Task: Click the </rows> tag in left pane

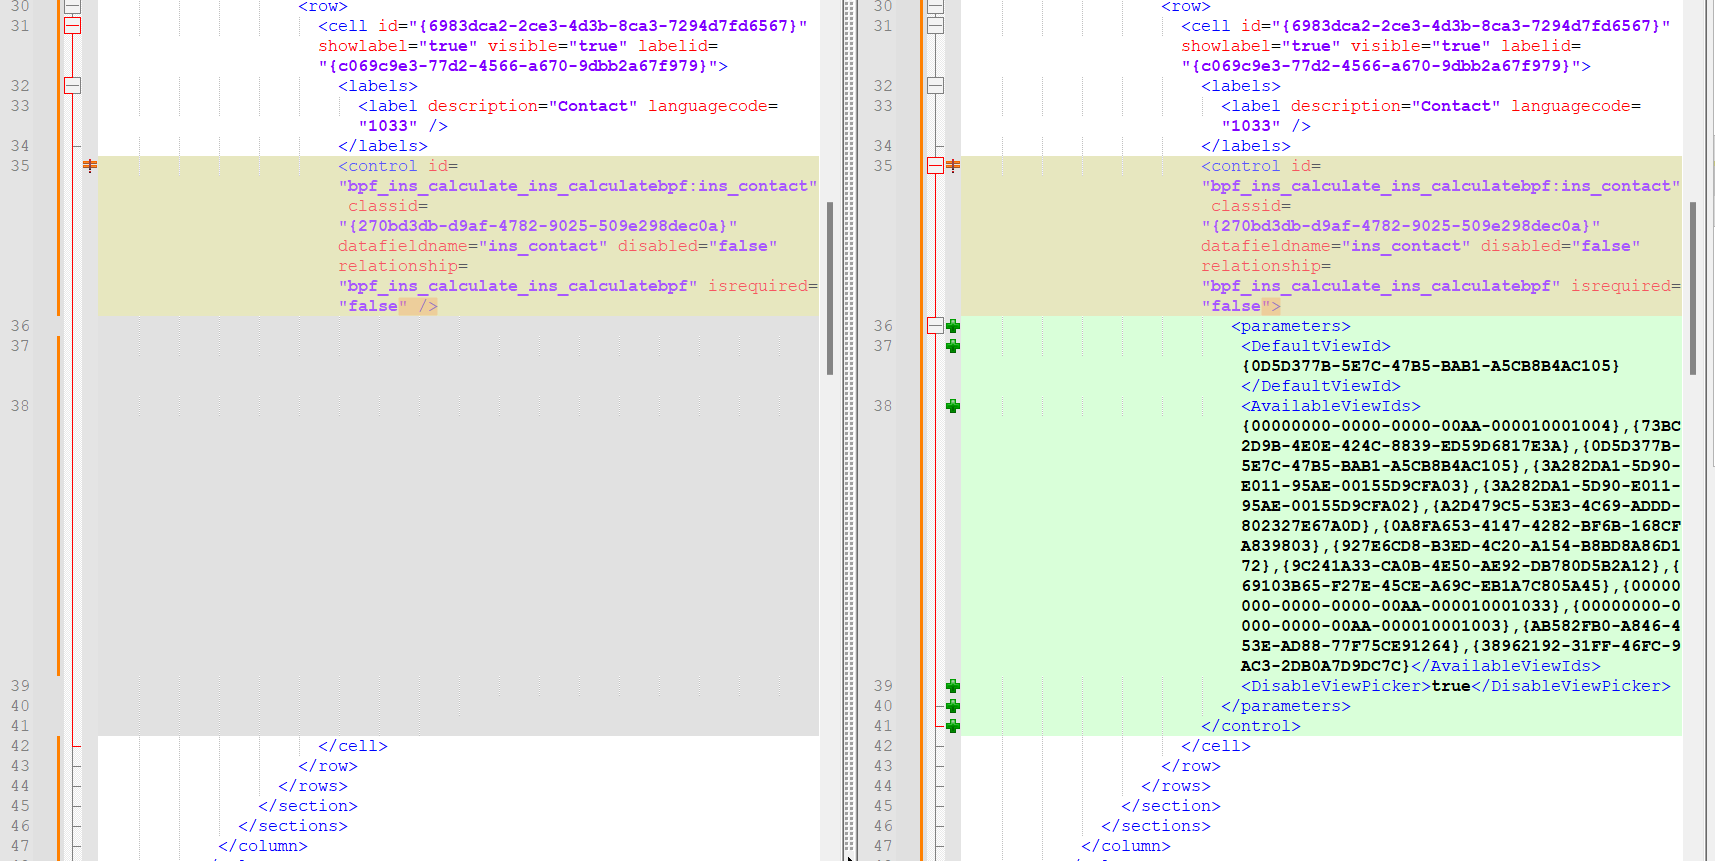Action: tap(313, 786)
